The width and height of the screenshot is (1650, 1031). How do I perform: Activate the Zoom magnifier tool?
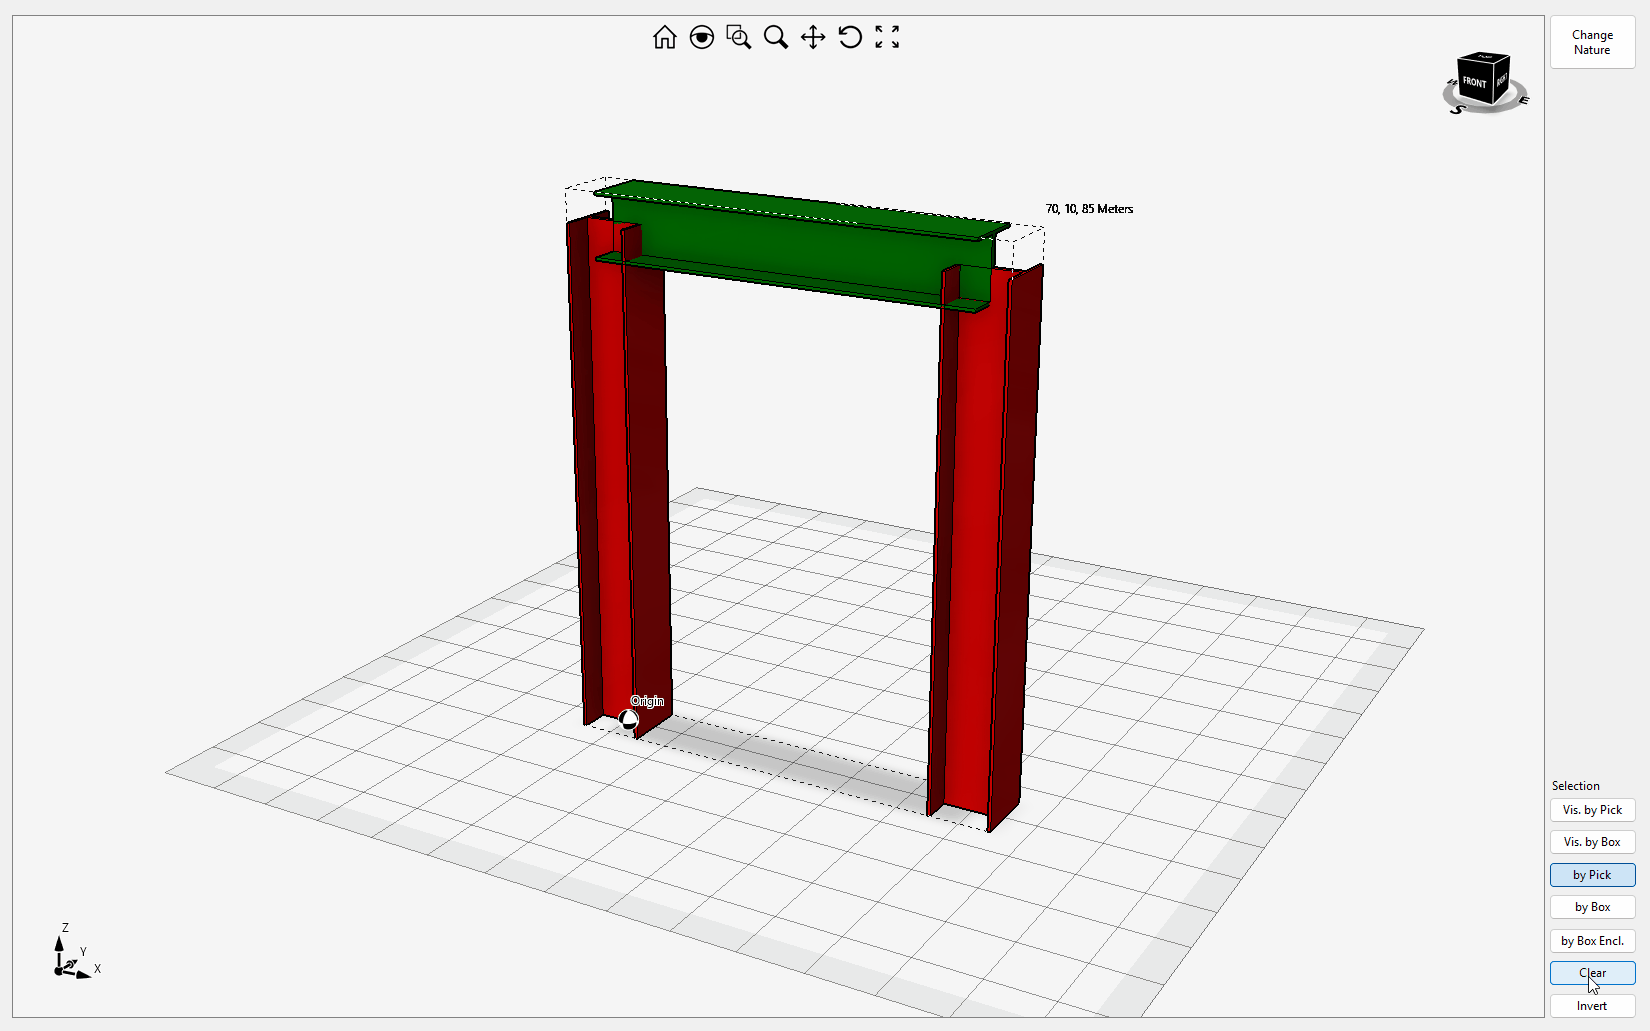coord(776,38)
